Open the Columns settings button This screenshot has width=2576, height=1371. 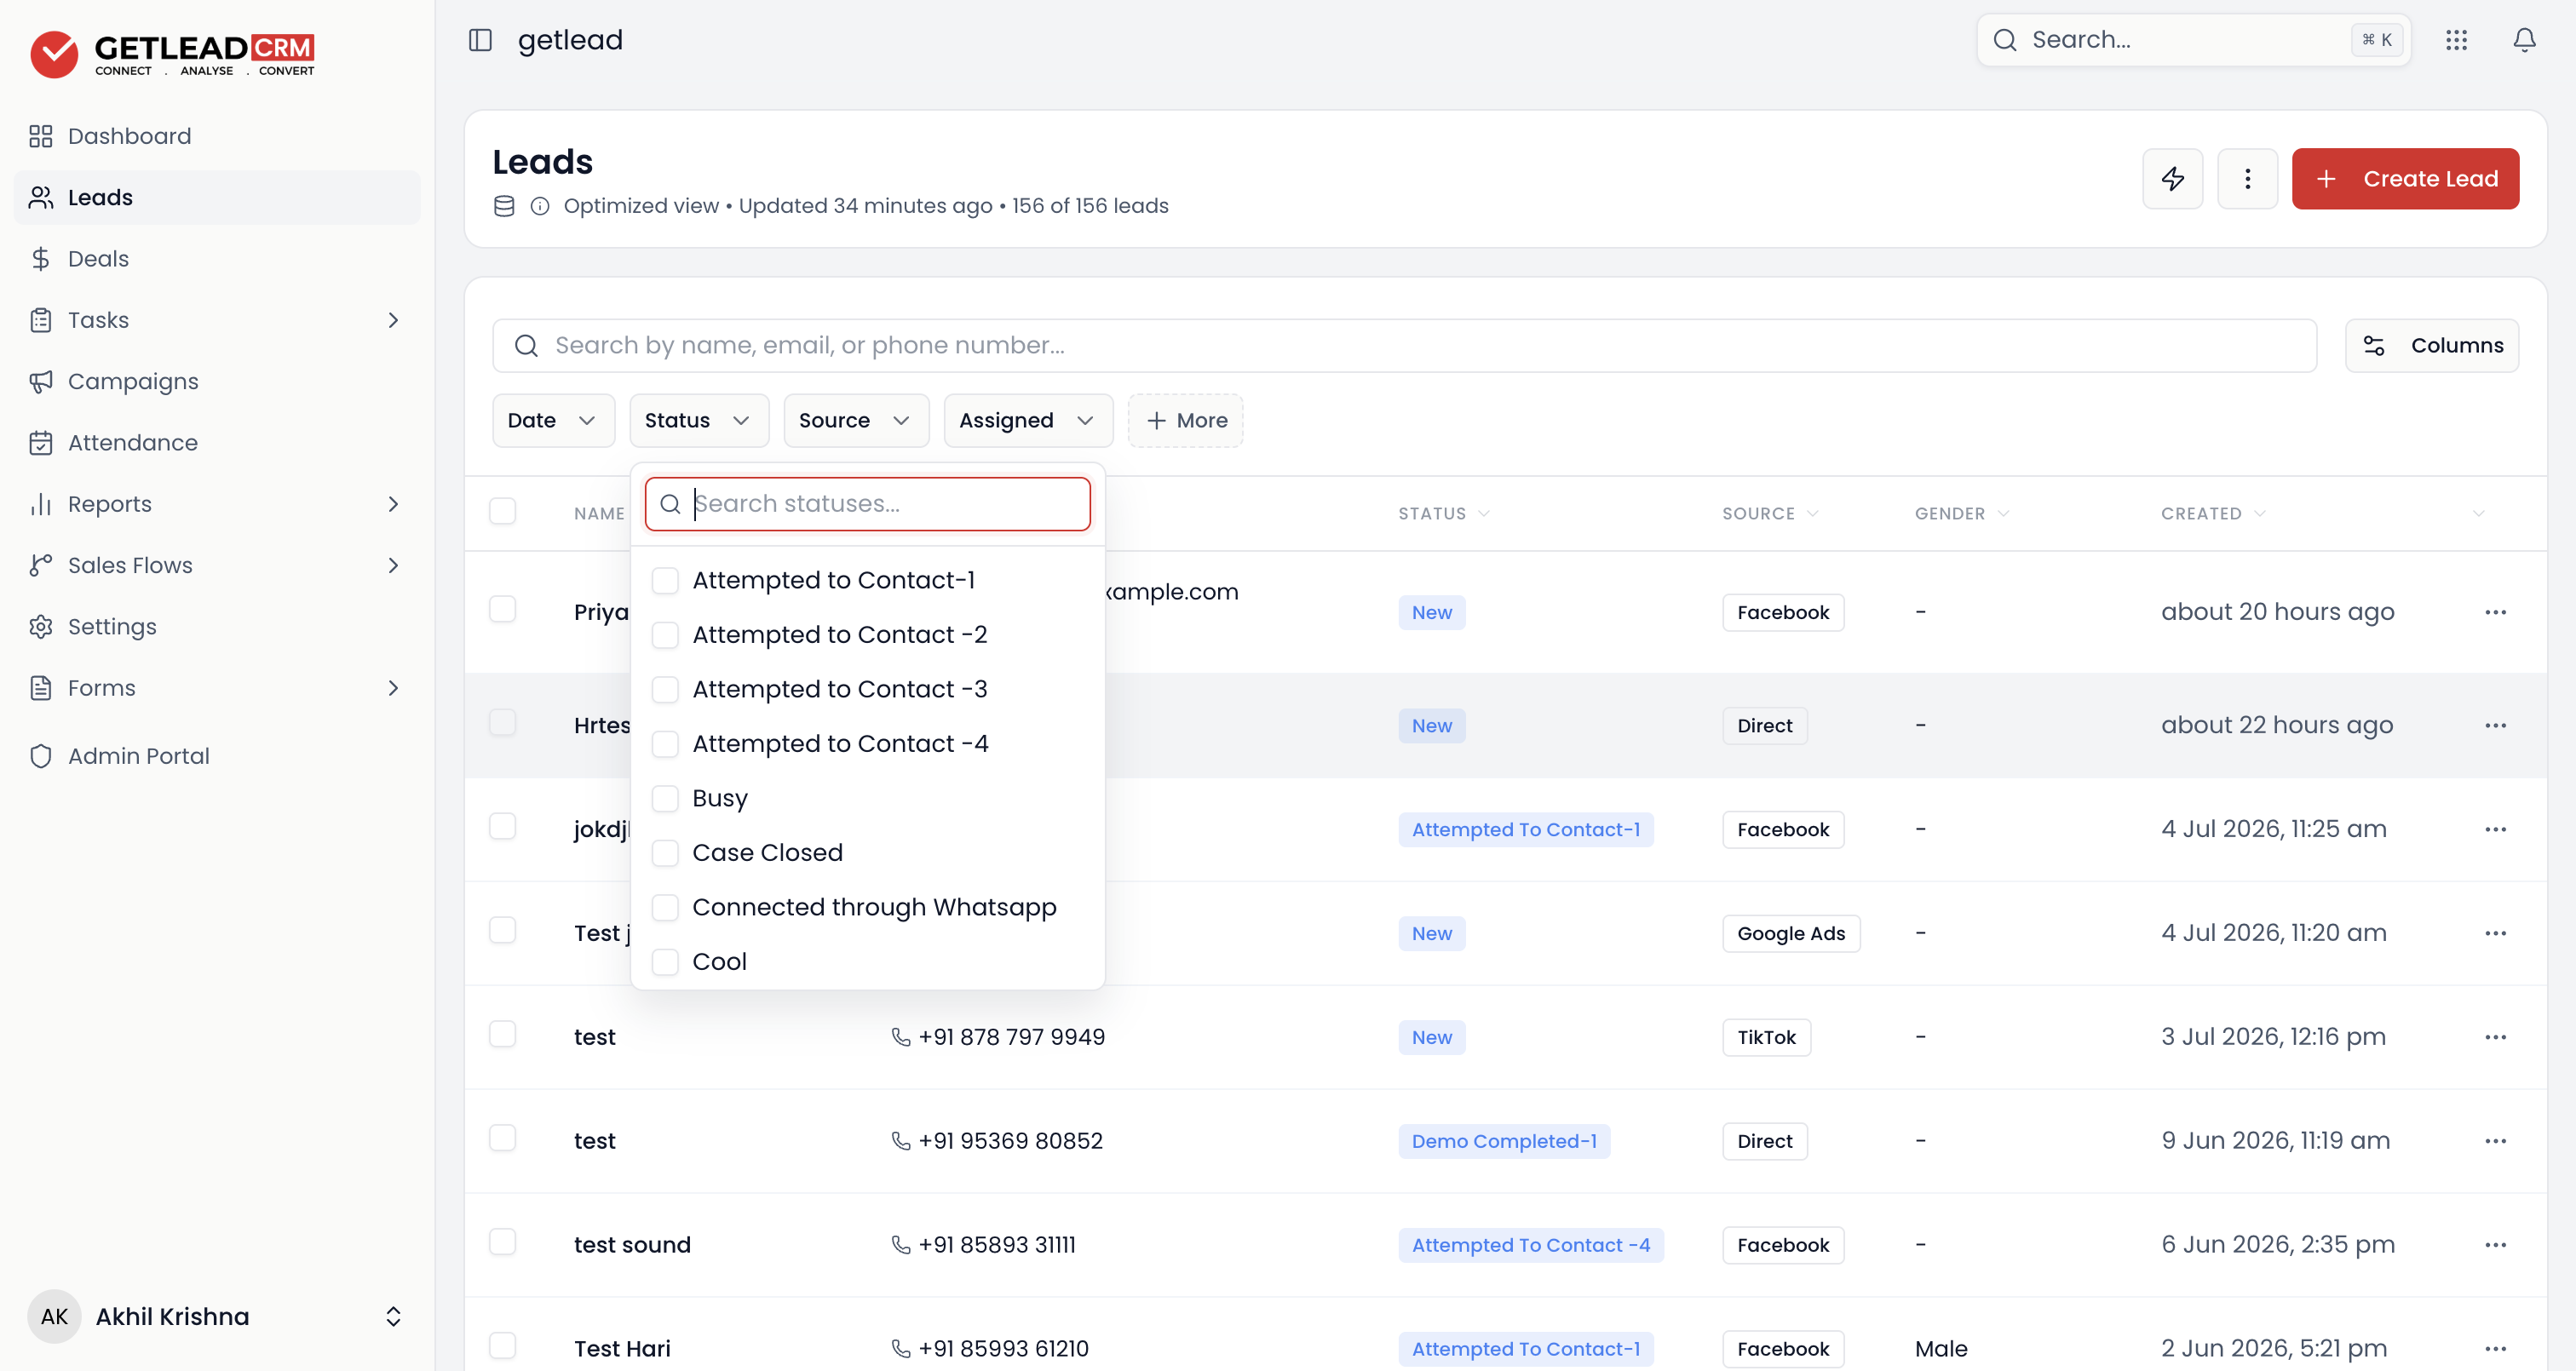2431,346
